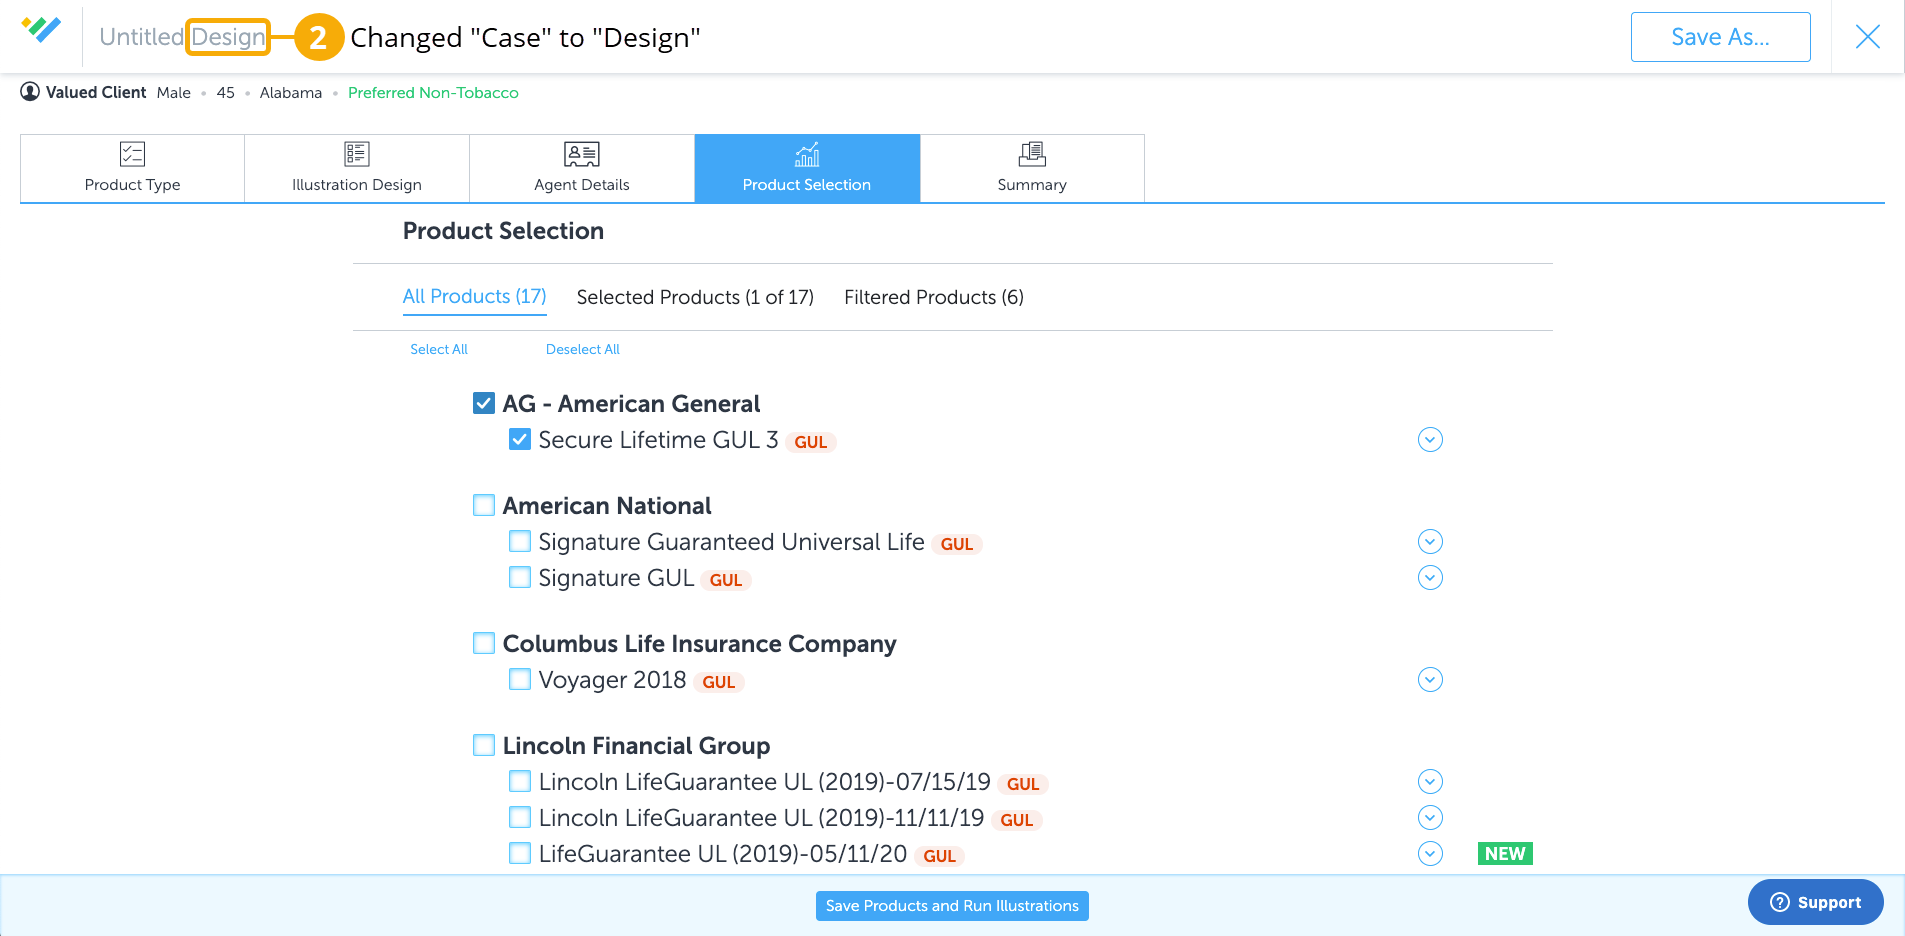The width and height of the screenshot is (1905, 936).
Task: Click the Select All link
Action: coord(439,349)
